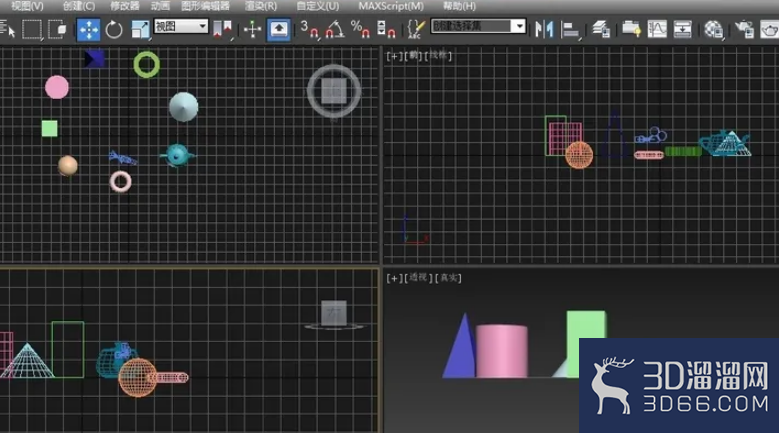This screenshot has width=779, height=433.
Task: Open the reference coordinate system 视图 dropdown
Action: tap(181, 26)
